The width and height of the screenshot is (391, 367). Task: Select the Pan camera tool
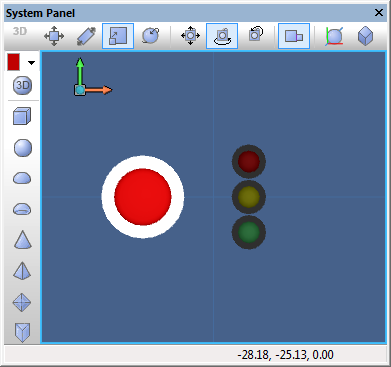[190, 36]
